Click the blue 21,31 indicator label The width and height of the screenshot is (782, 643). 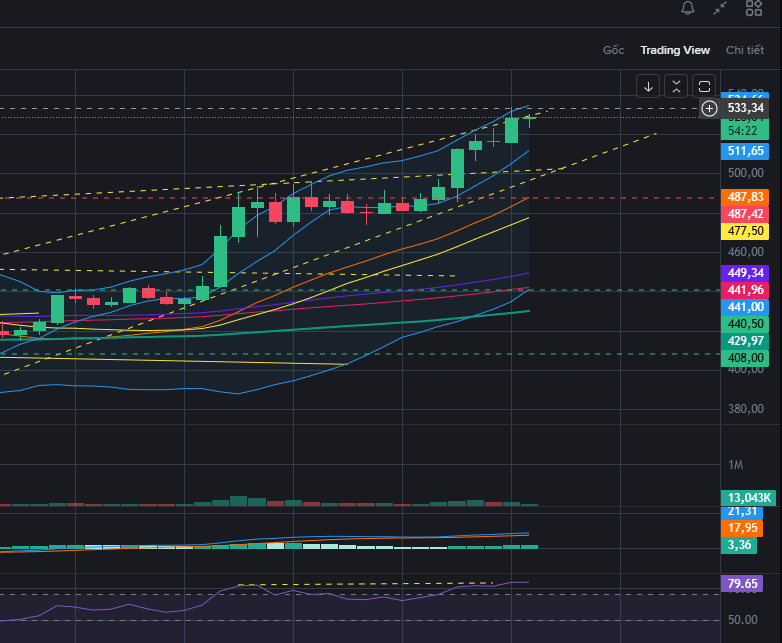(742, 512)
